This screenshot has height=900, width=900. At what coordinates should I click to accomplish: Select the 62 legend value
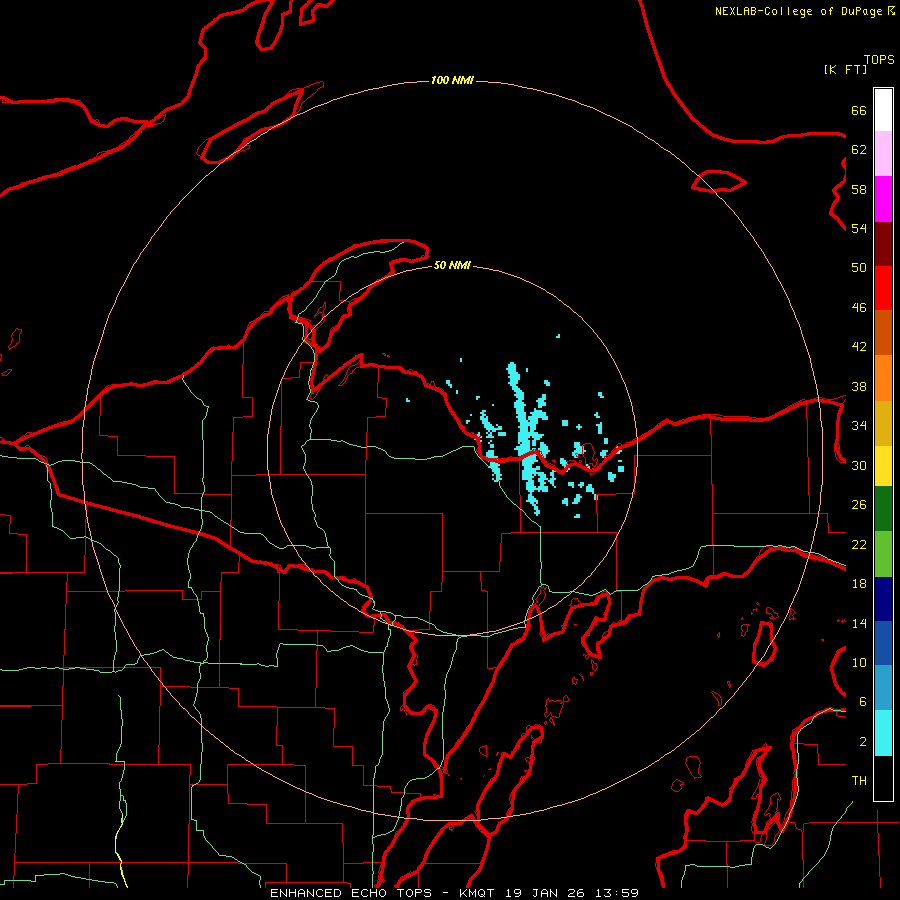859,149
